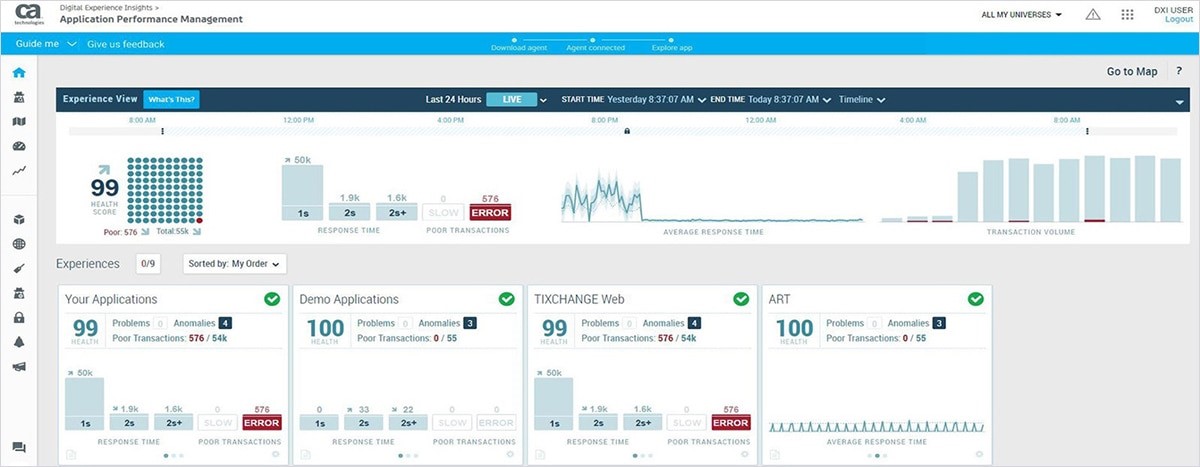Open the apps grid icon in header

pos(1128,15)
